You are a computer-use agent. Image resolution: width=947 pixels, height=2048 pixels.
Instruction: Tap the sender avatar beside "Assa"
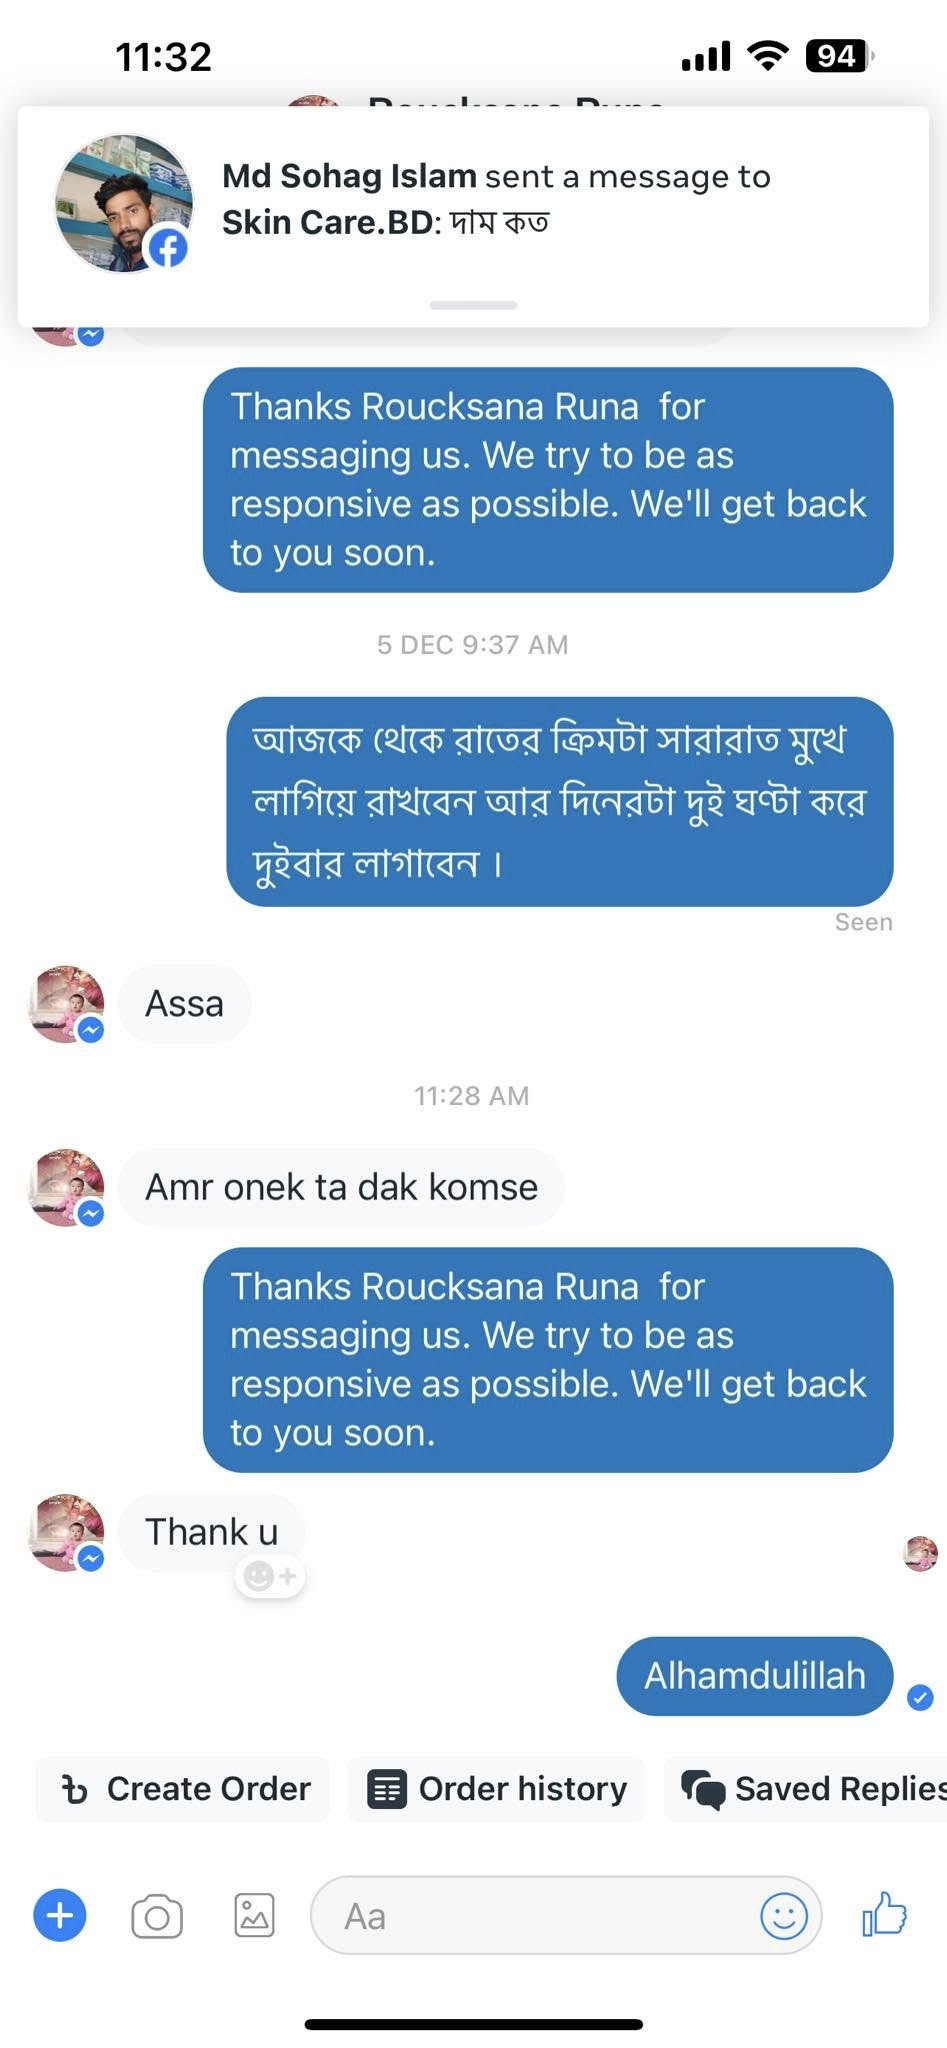coord(66,1004)
